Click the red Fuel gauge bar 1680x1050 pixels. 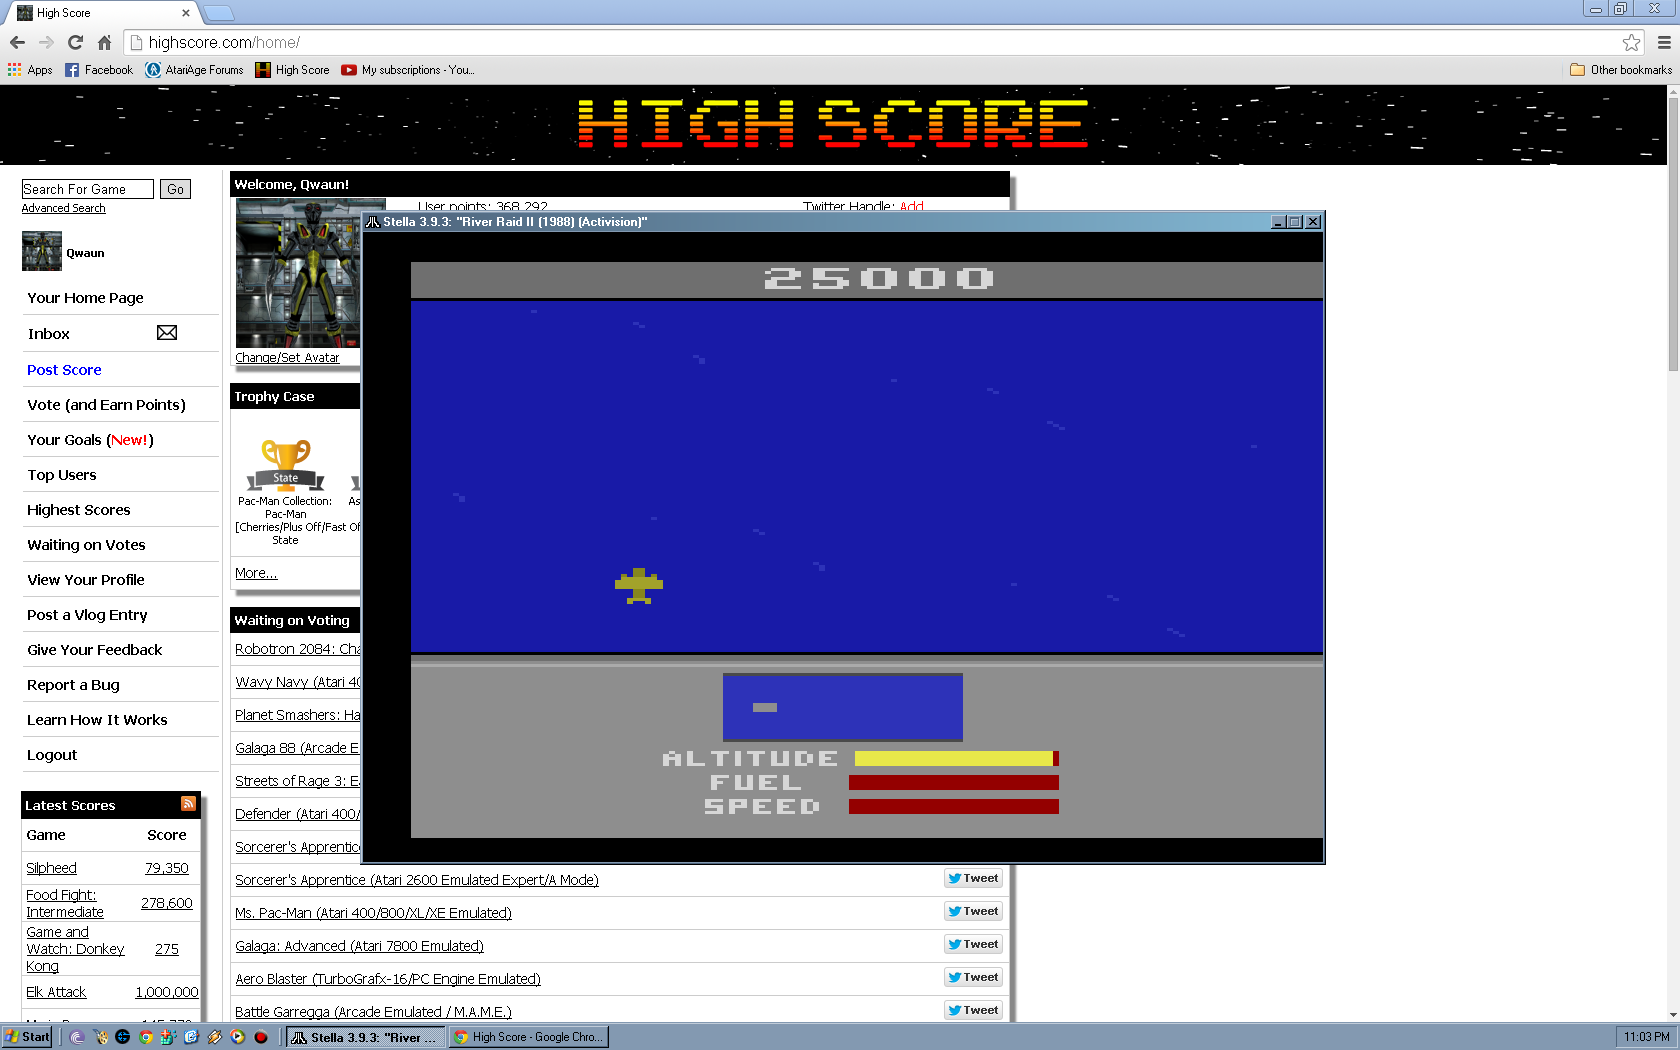point(954,783)
